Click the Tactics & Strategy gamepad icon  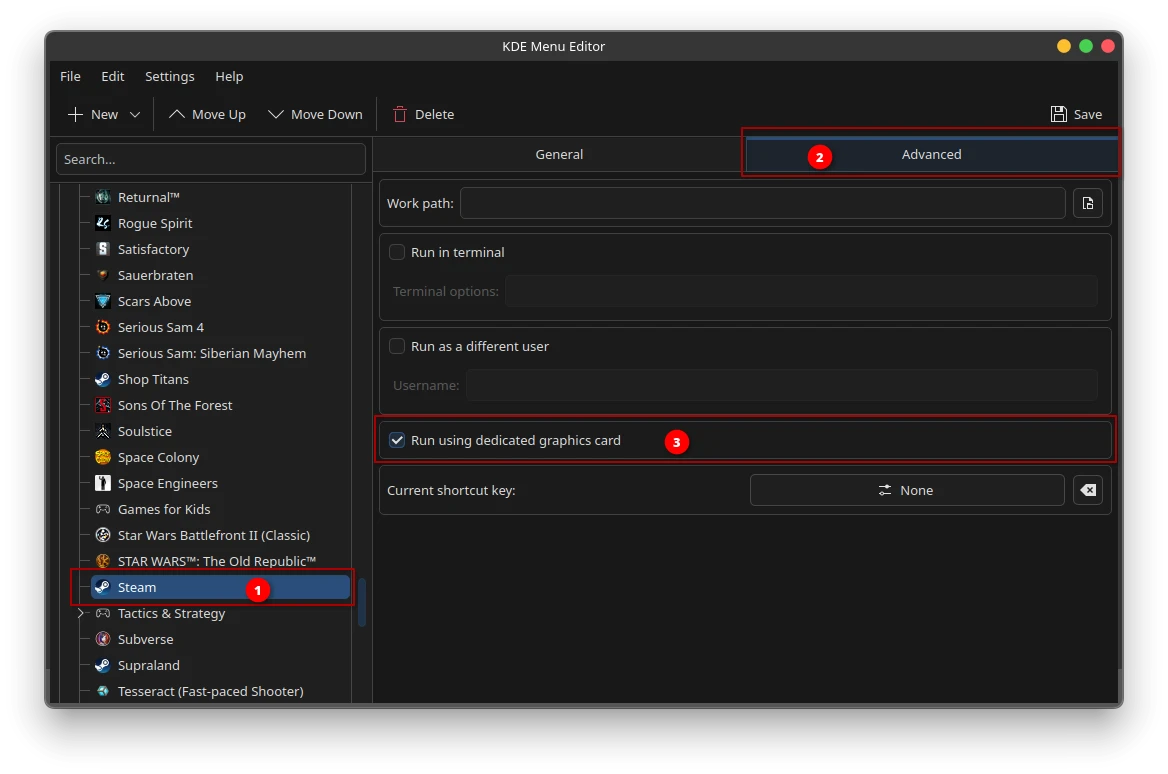pos(103,614)
